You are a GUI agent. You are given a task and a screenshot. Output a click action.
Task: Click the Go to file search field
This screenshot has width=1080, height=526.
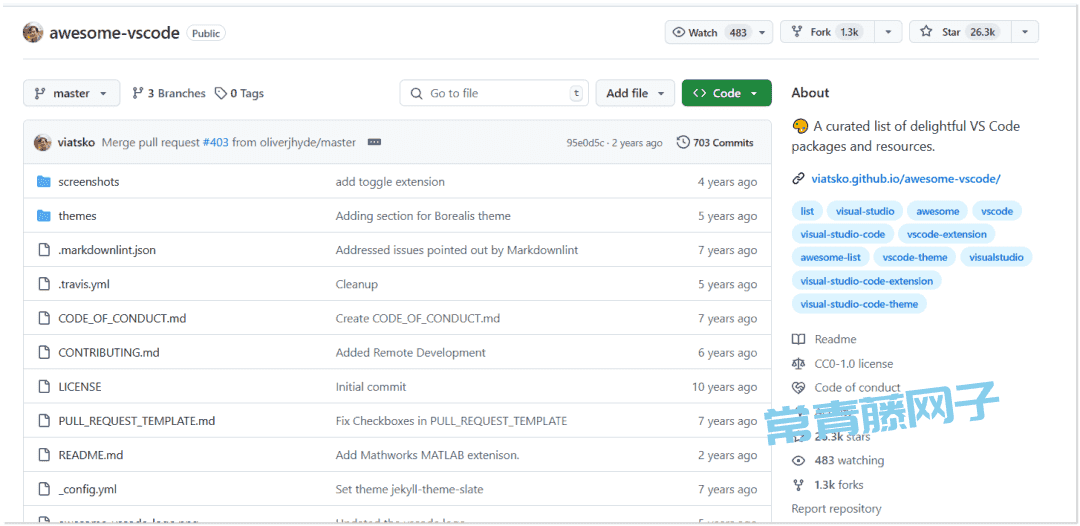(494, 93)
